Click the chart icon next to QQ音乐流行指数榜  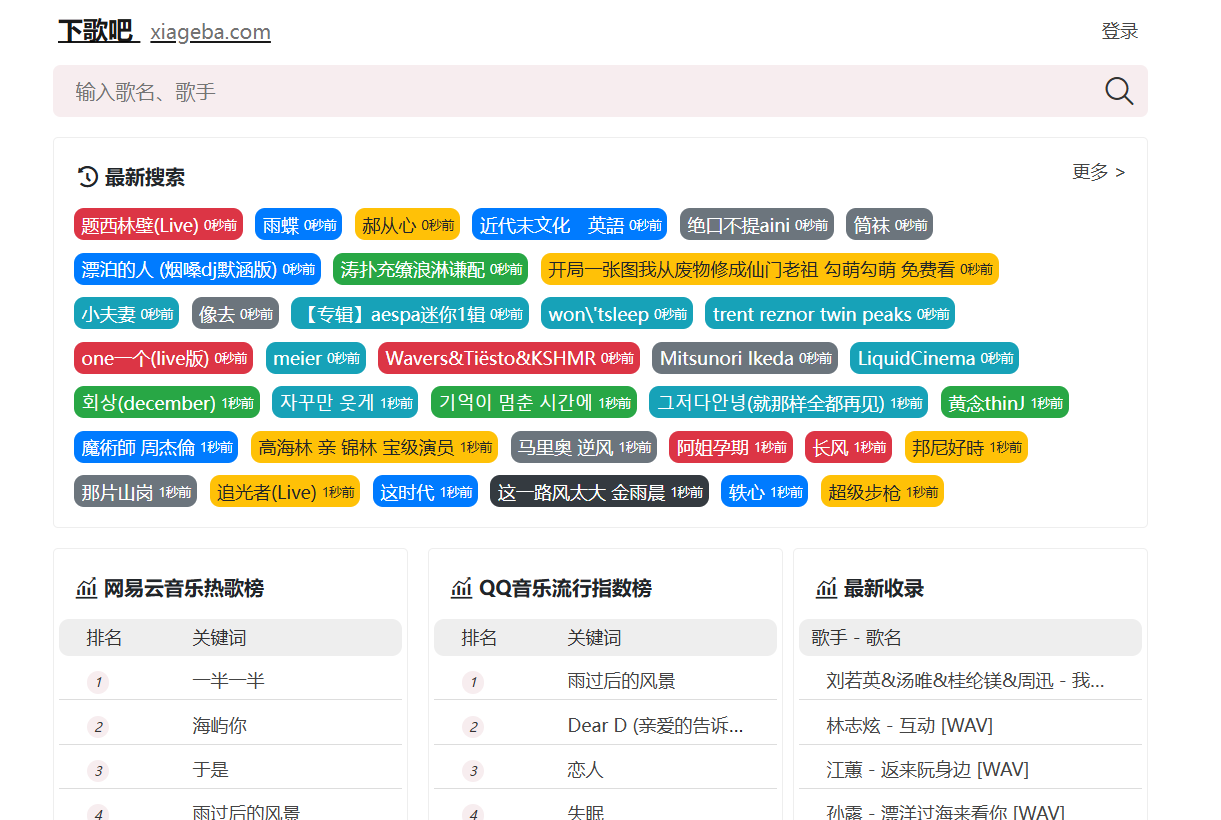[x=461, y=588]
